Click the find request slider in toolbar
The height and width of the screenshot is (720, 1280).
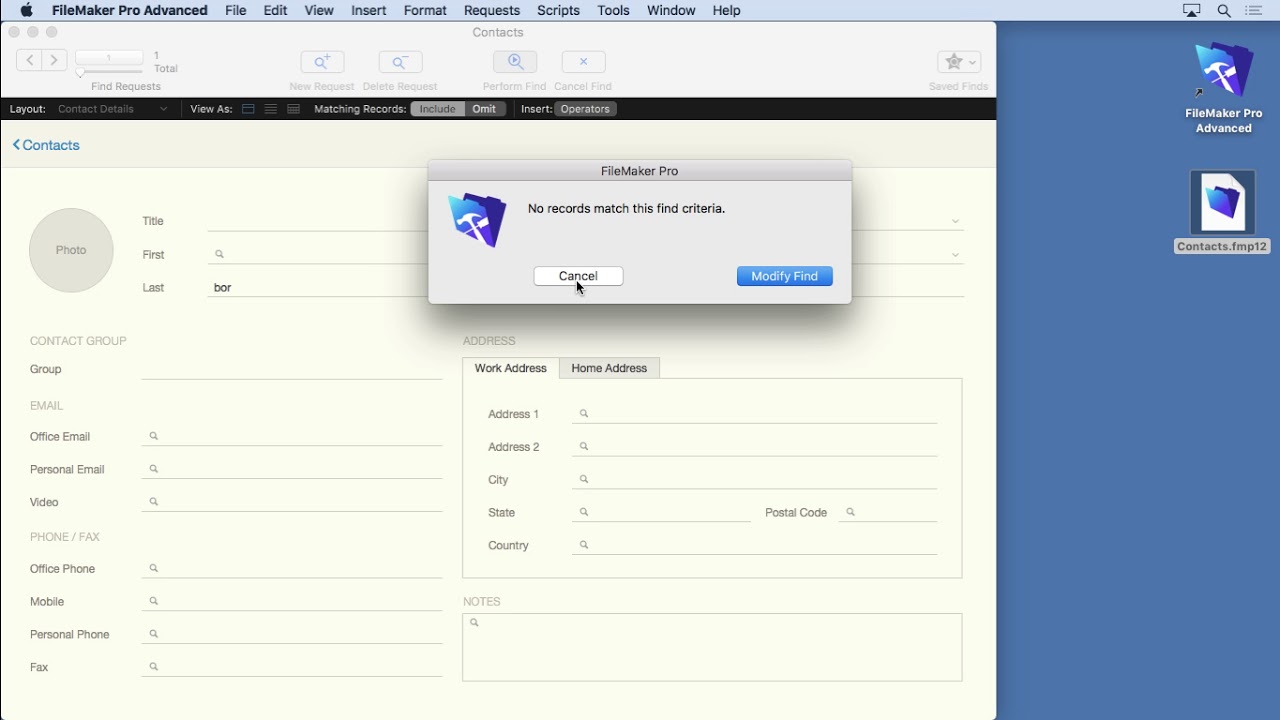point(108,74)
